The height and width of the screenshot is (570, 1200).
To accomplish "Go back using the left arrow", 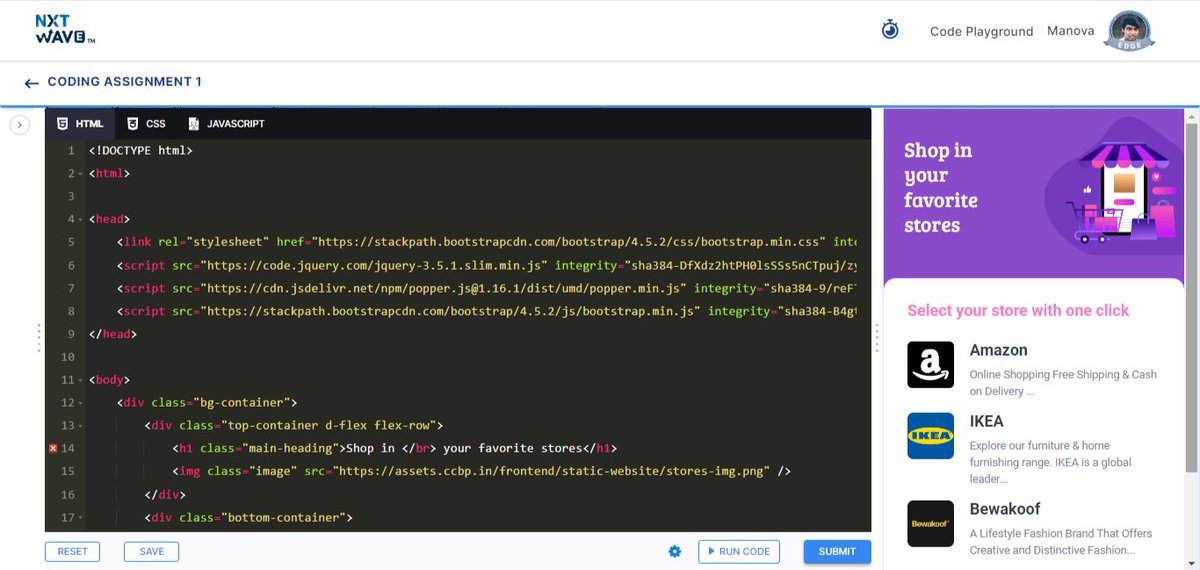I will click(x=32, y=83).
